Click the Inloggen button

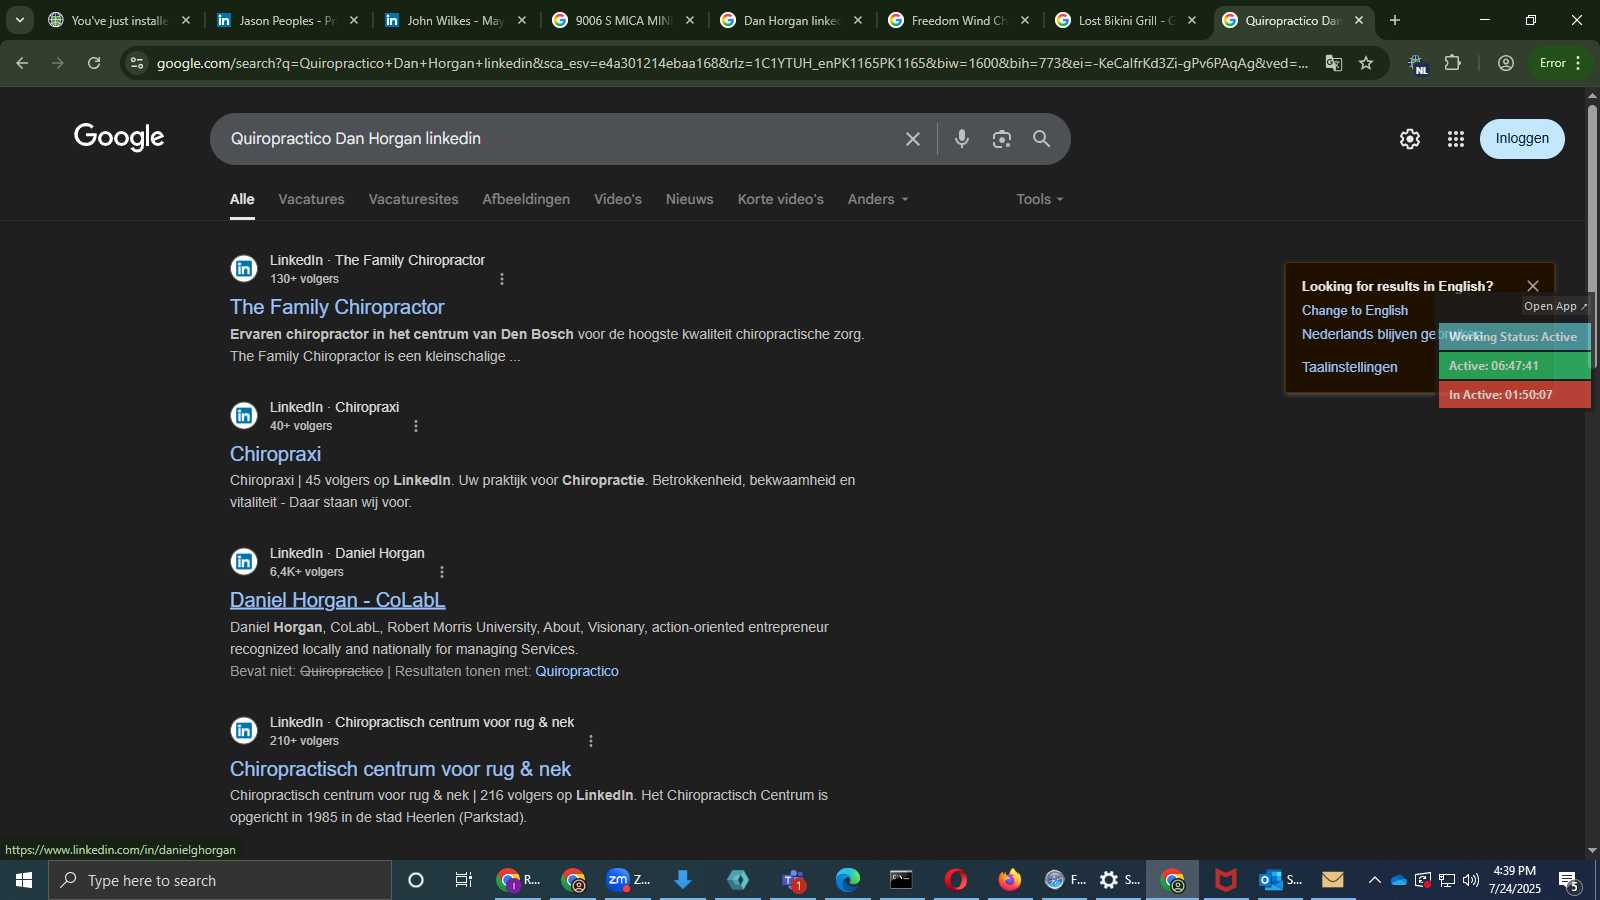pos(1522,139)
